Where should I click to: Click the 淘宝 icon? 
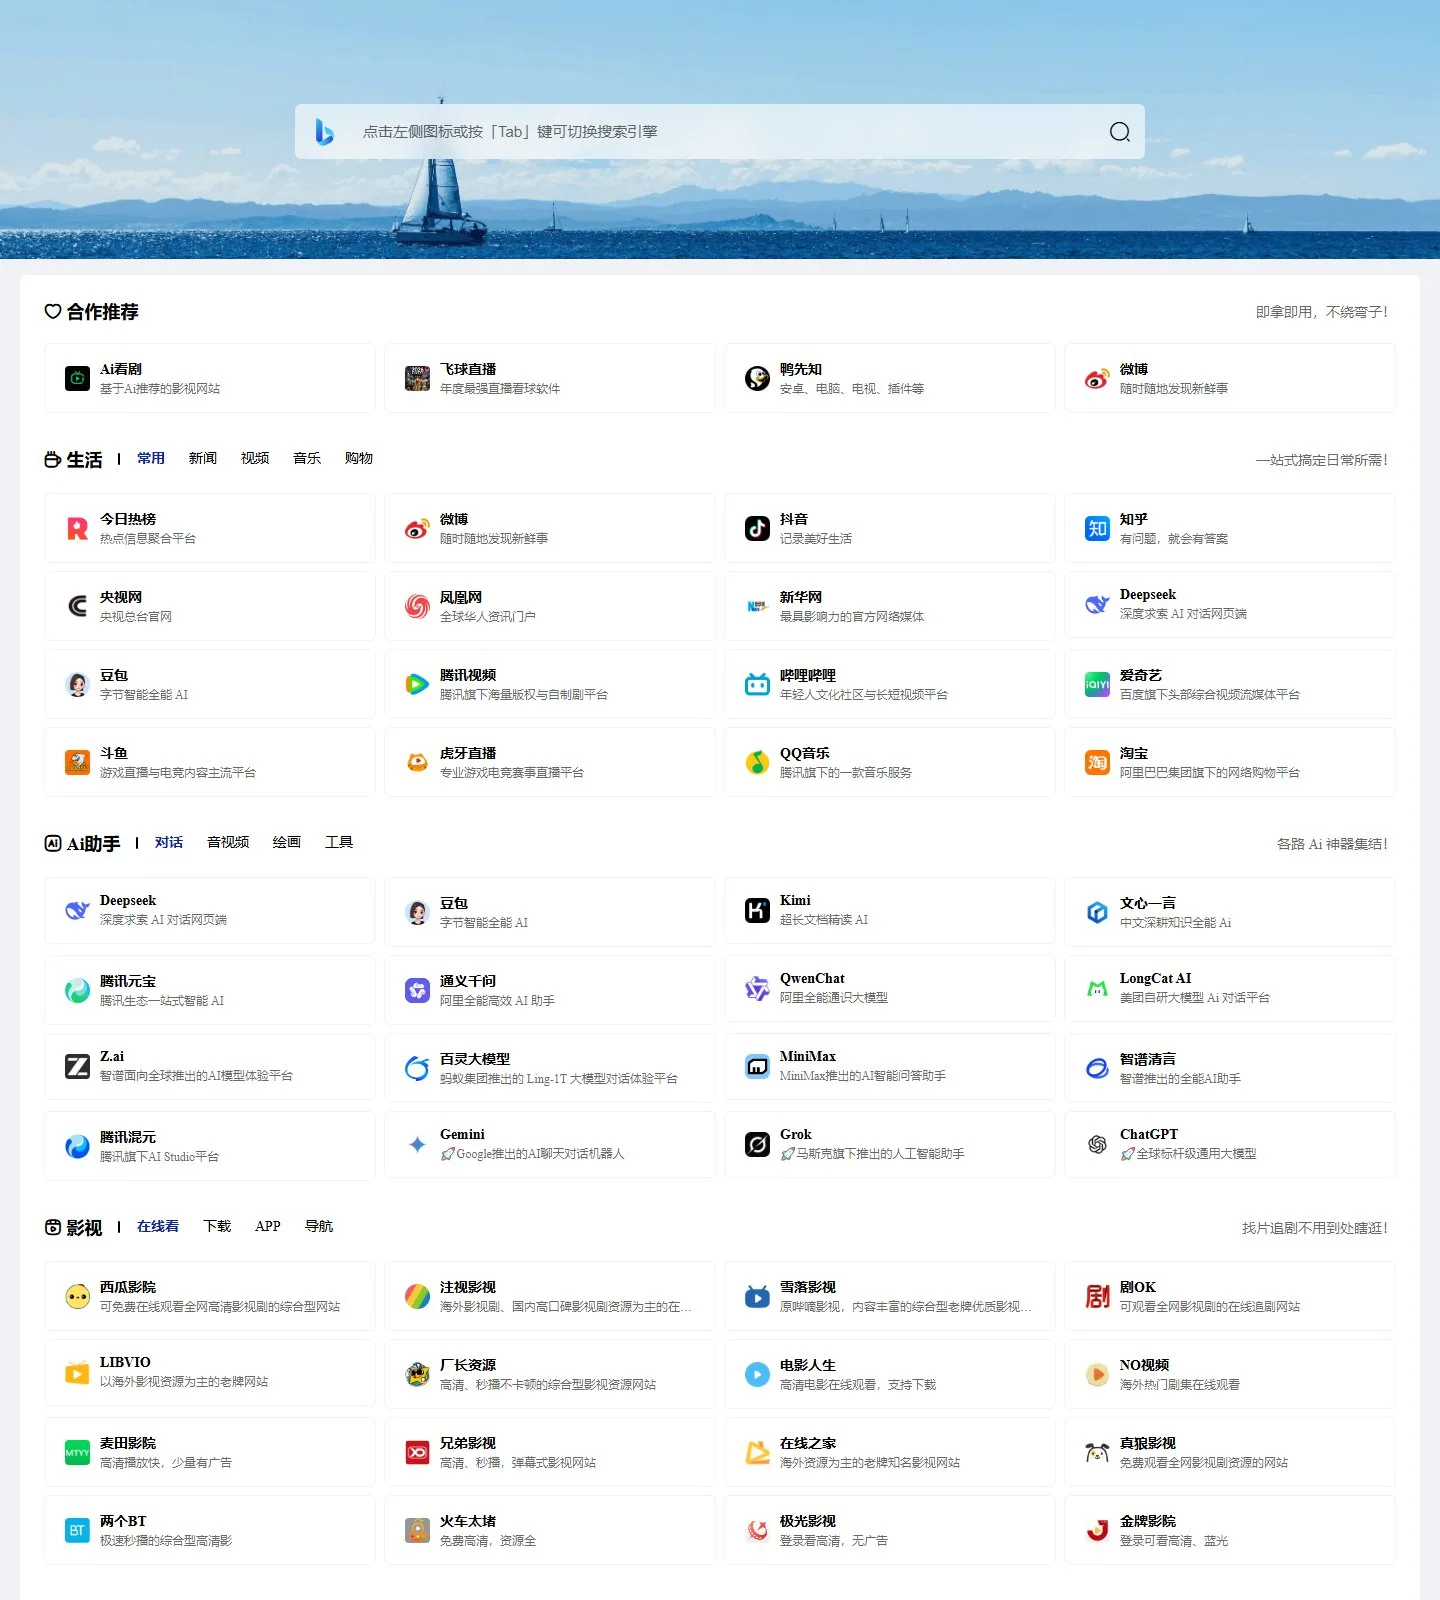[1097, 762]
